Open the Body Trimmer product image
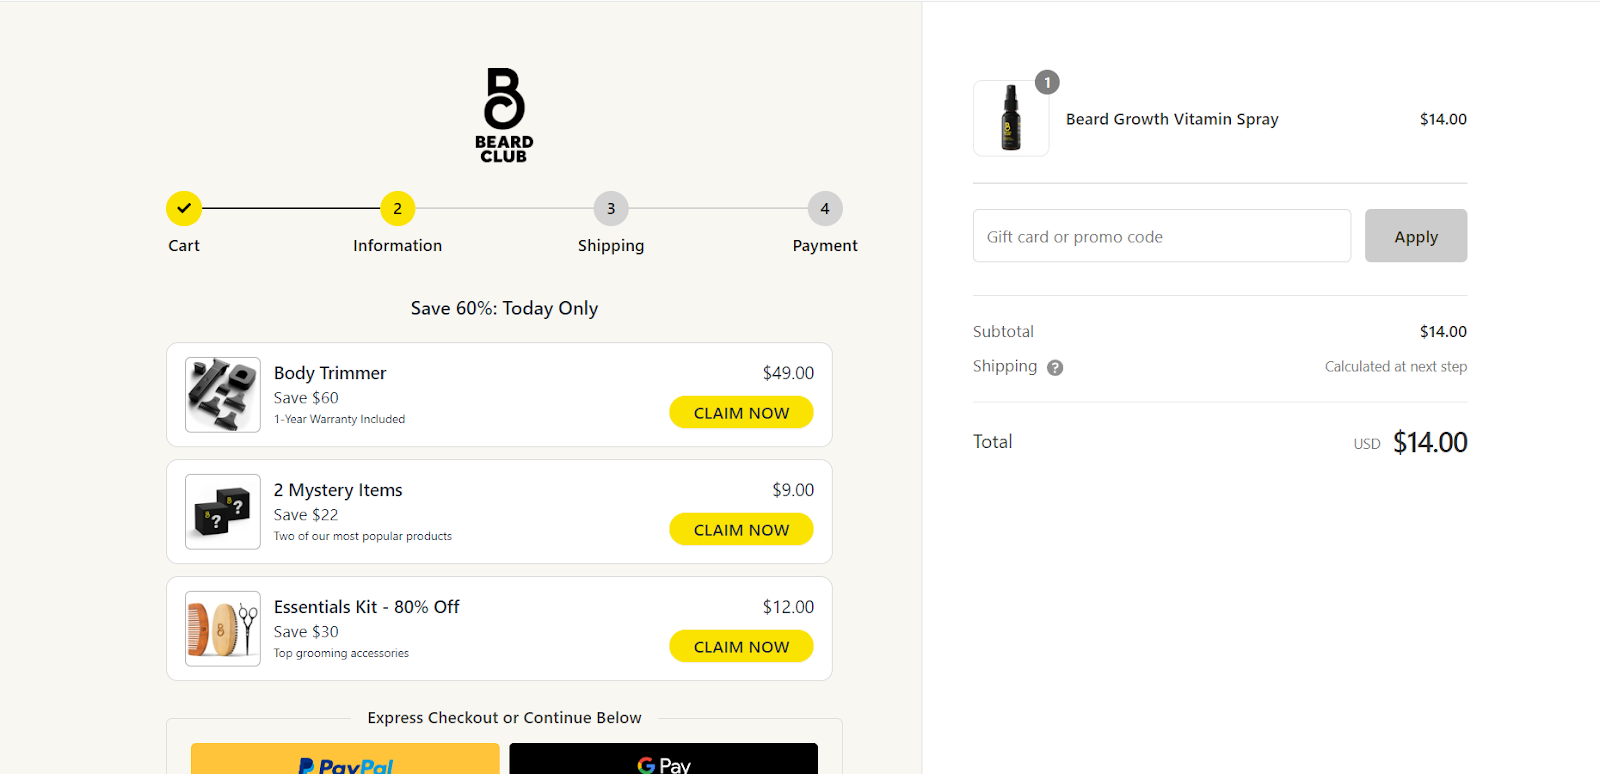1600x774 pixels. click(x=223, y=395)
